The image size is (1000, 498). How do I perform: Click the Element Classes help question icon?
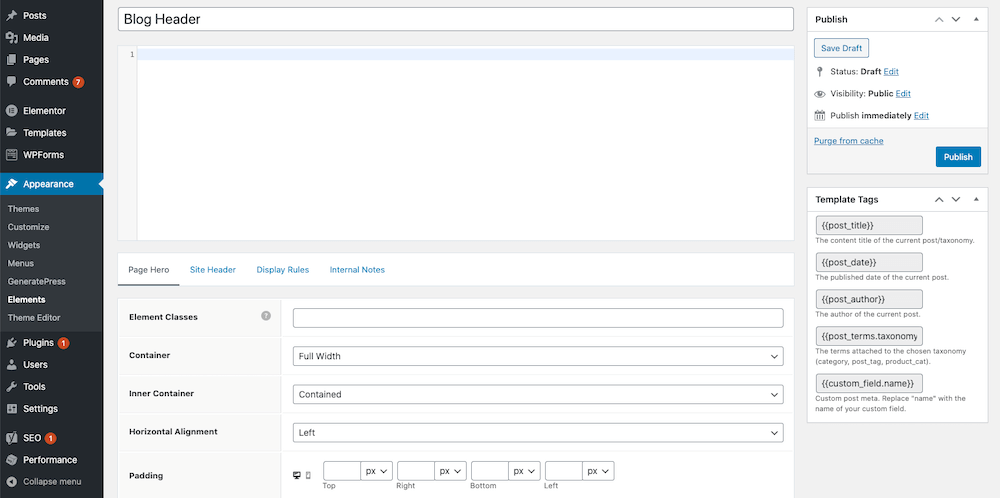[266, 316]
